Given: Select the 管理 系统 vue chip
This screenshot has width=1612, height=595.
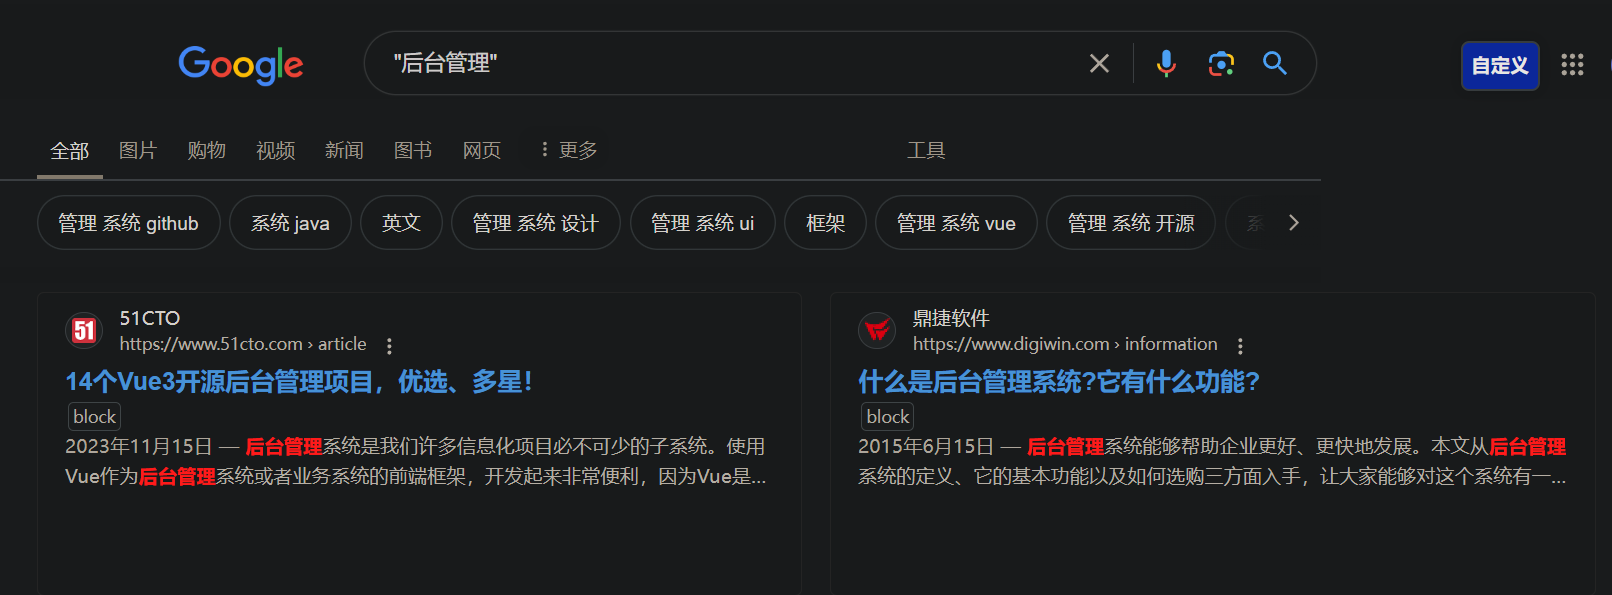Looking at the screenshot, I should 957,223.
